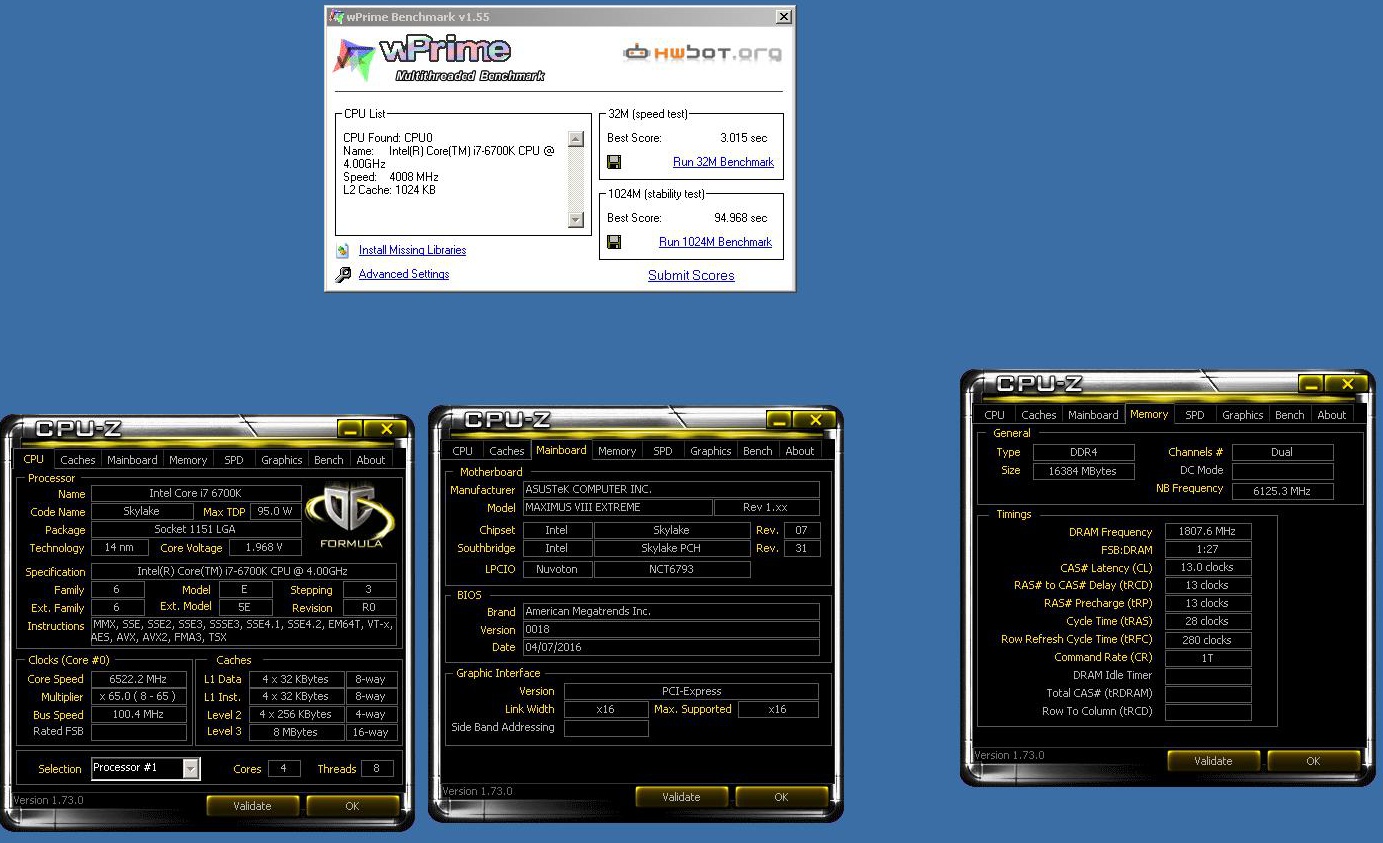Switch to SPD tab in Mainboard window
This screenshot has width=1383, height=843.
[x=663, y=451]
